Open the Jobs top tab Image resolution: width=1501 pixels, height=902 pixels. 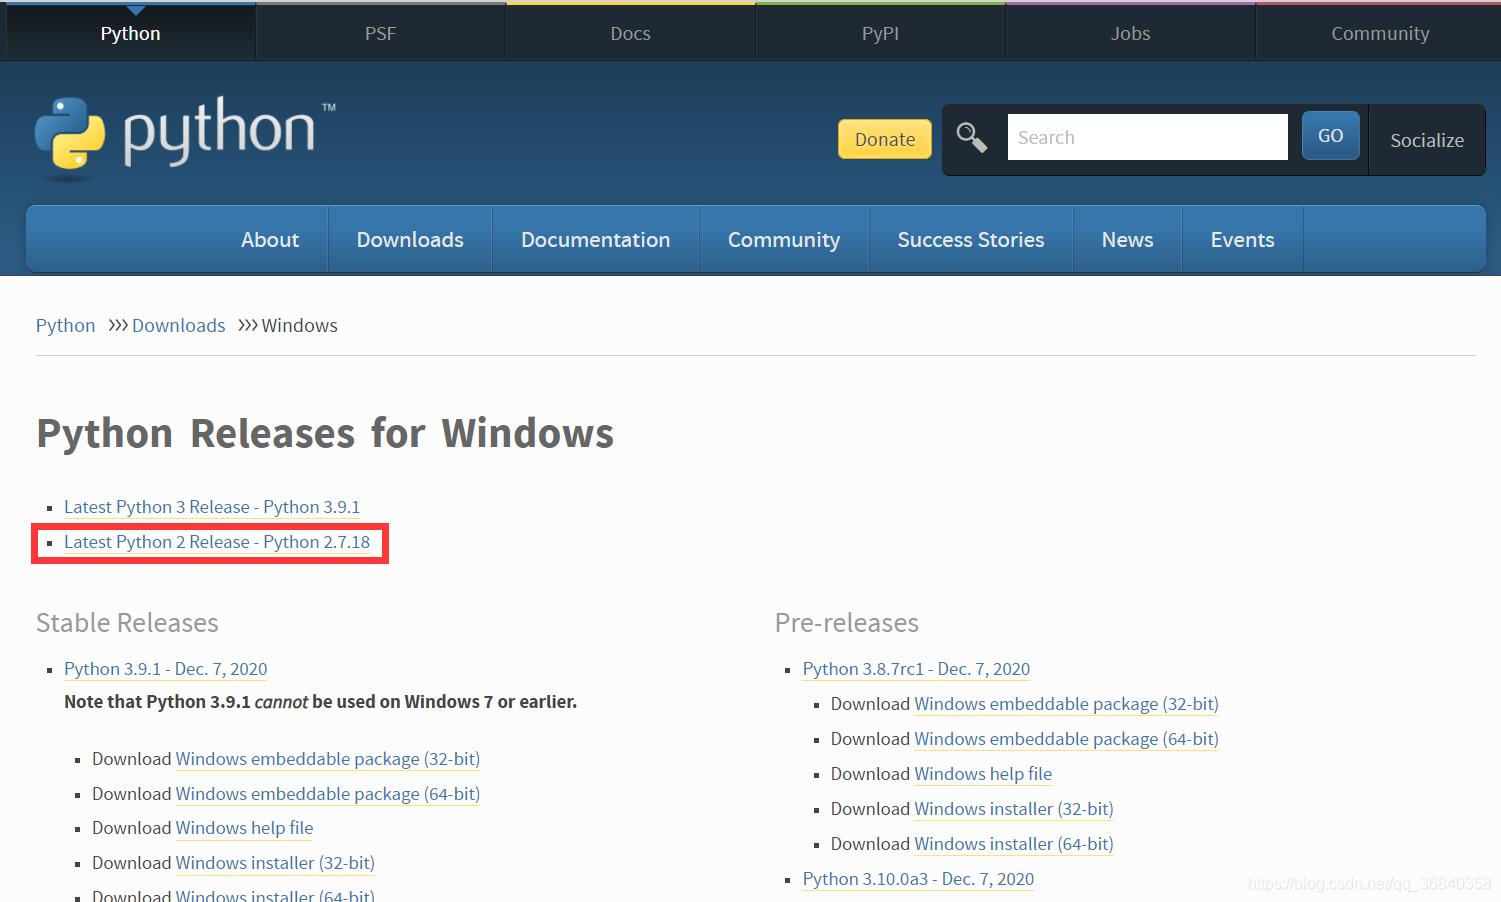1131,33
